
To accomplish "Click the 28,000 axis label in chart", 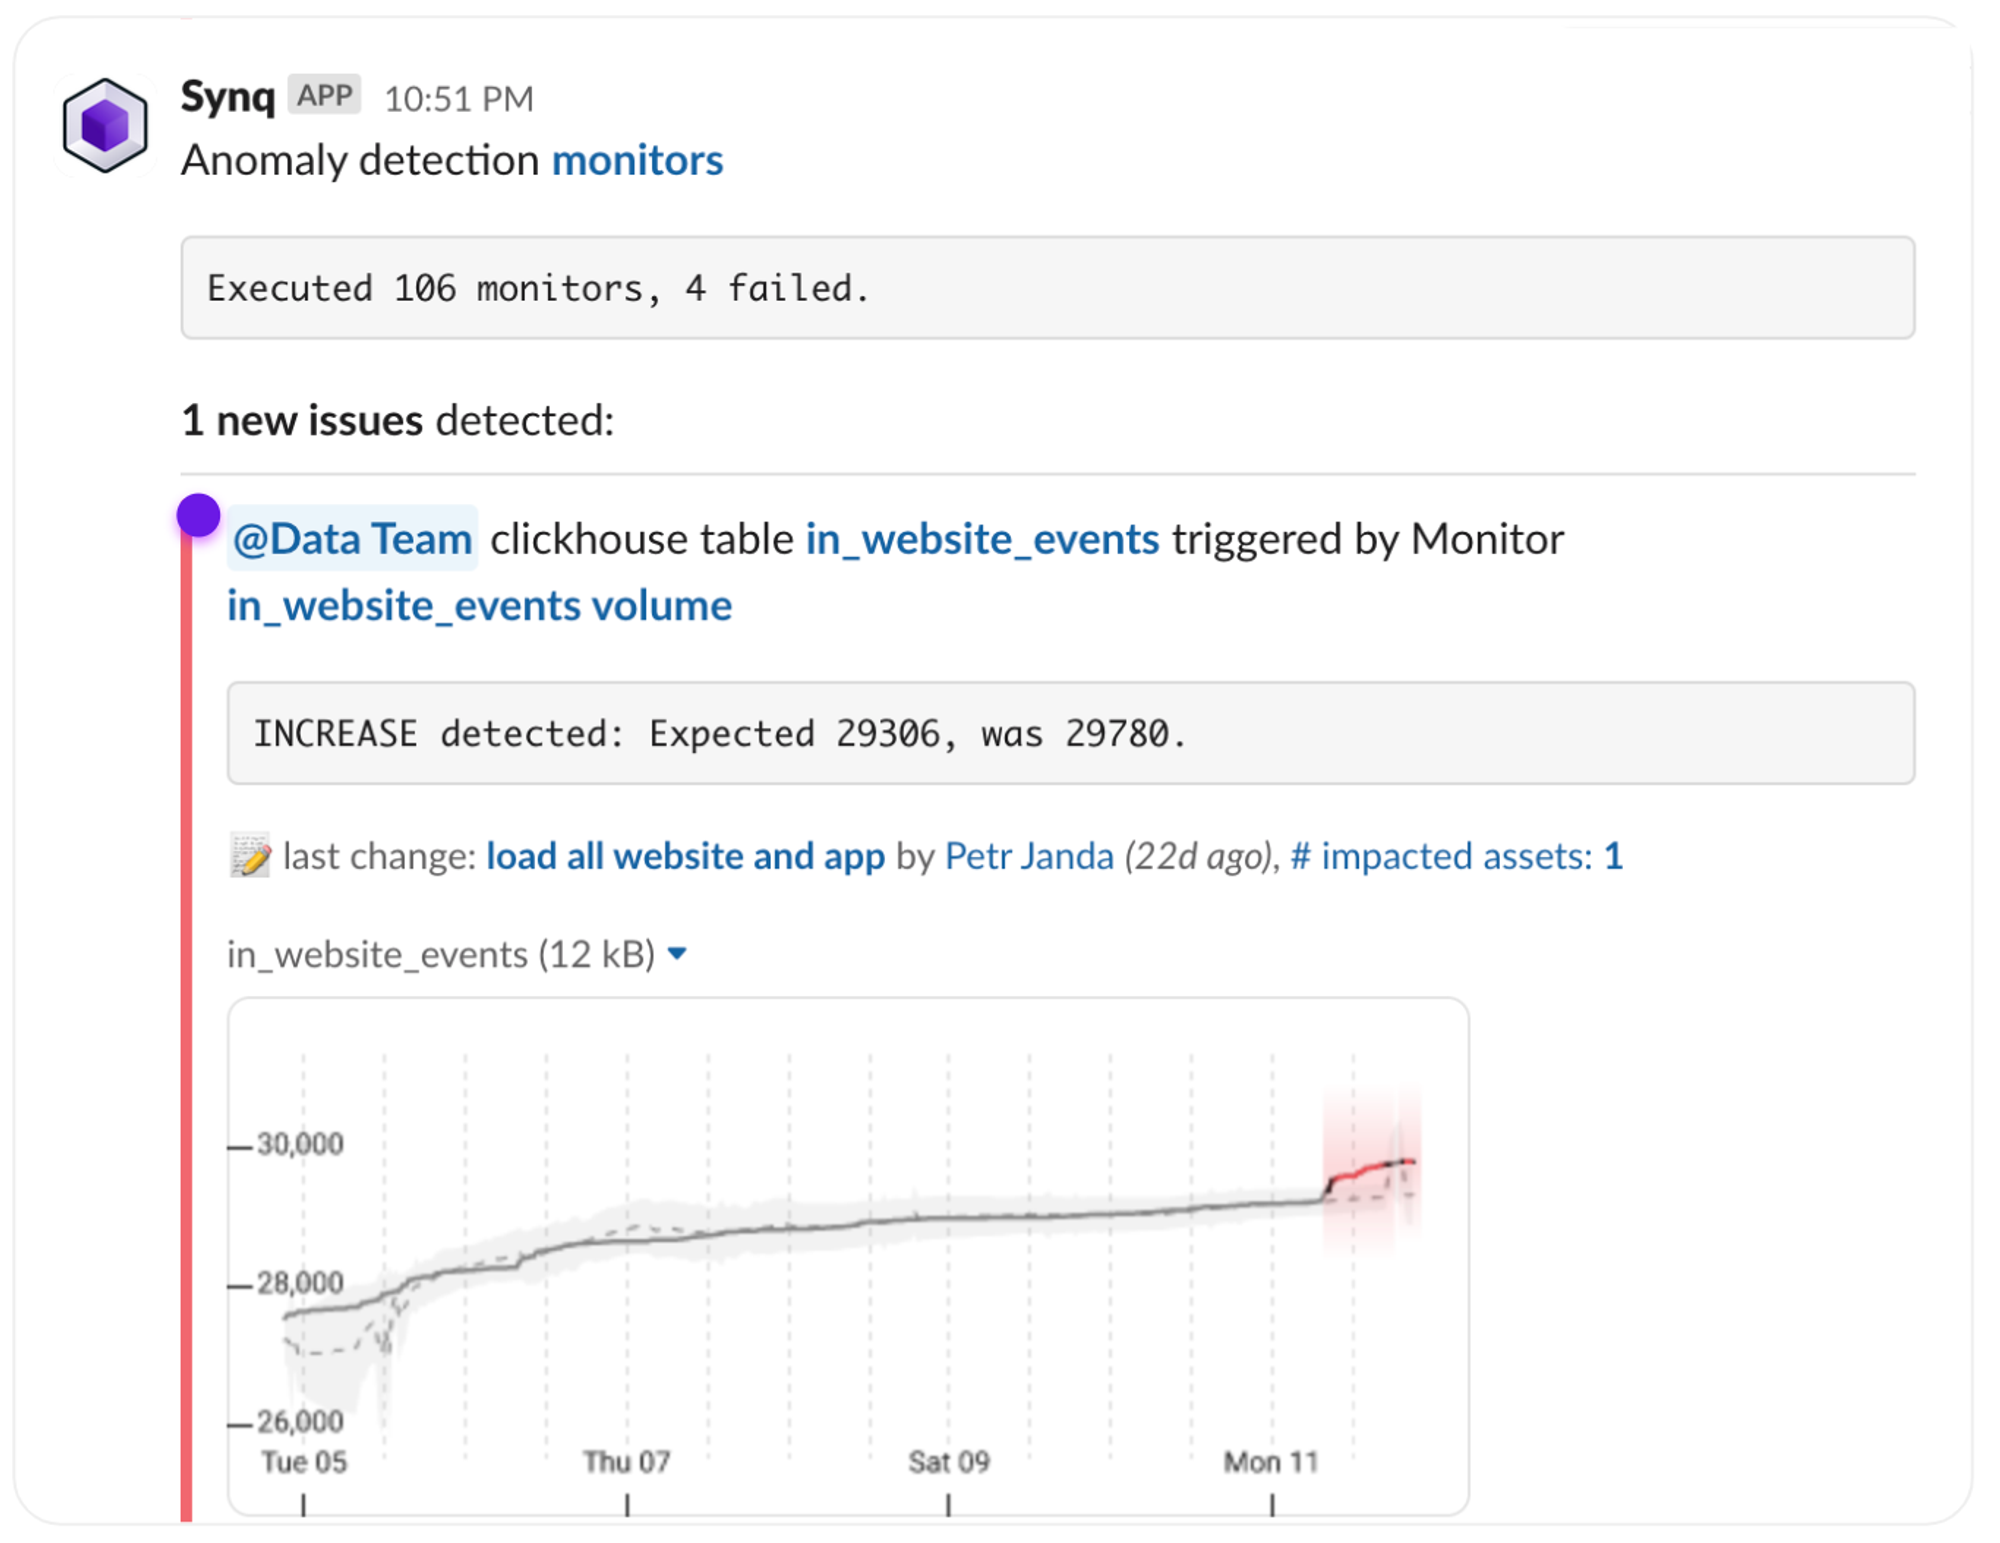I will (x=299, y=1283).
